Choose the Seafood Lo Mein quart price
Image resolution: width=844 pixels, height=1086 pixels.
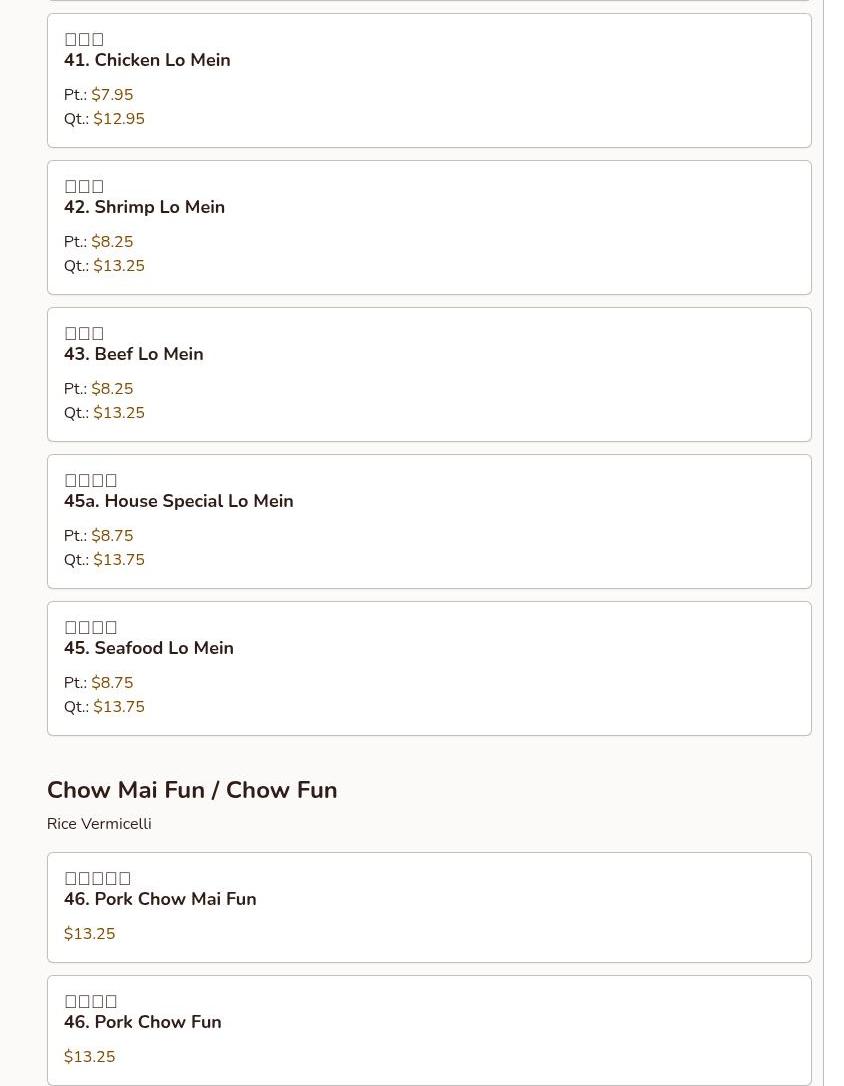tap(119, 707)
